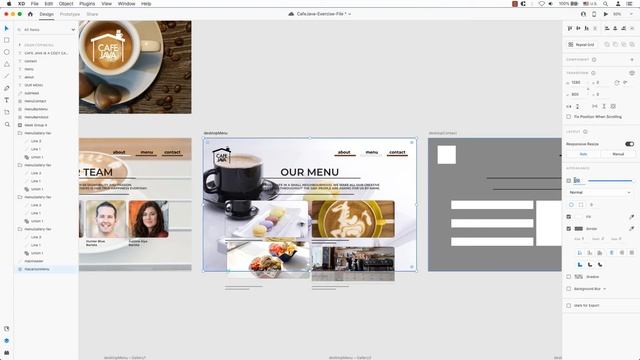
Task: Click the Border eyedropper icon
Action: [631, 229]
